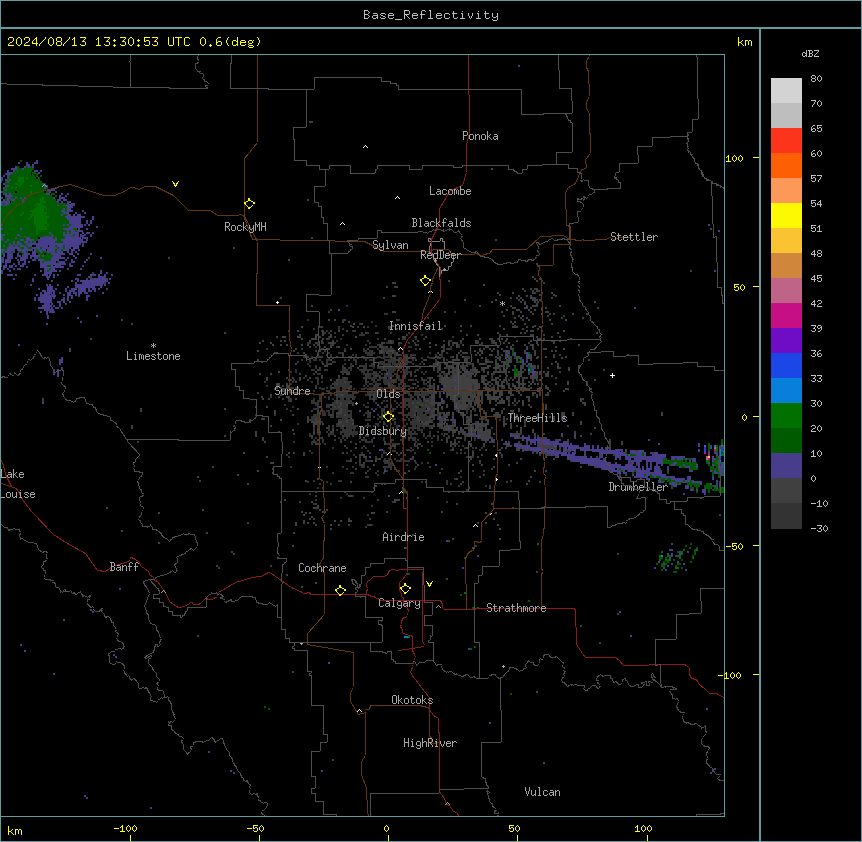Click the Airdrie label
Screen dimensions: 862x842
point(404,537)
